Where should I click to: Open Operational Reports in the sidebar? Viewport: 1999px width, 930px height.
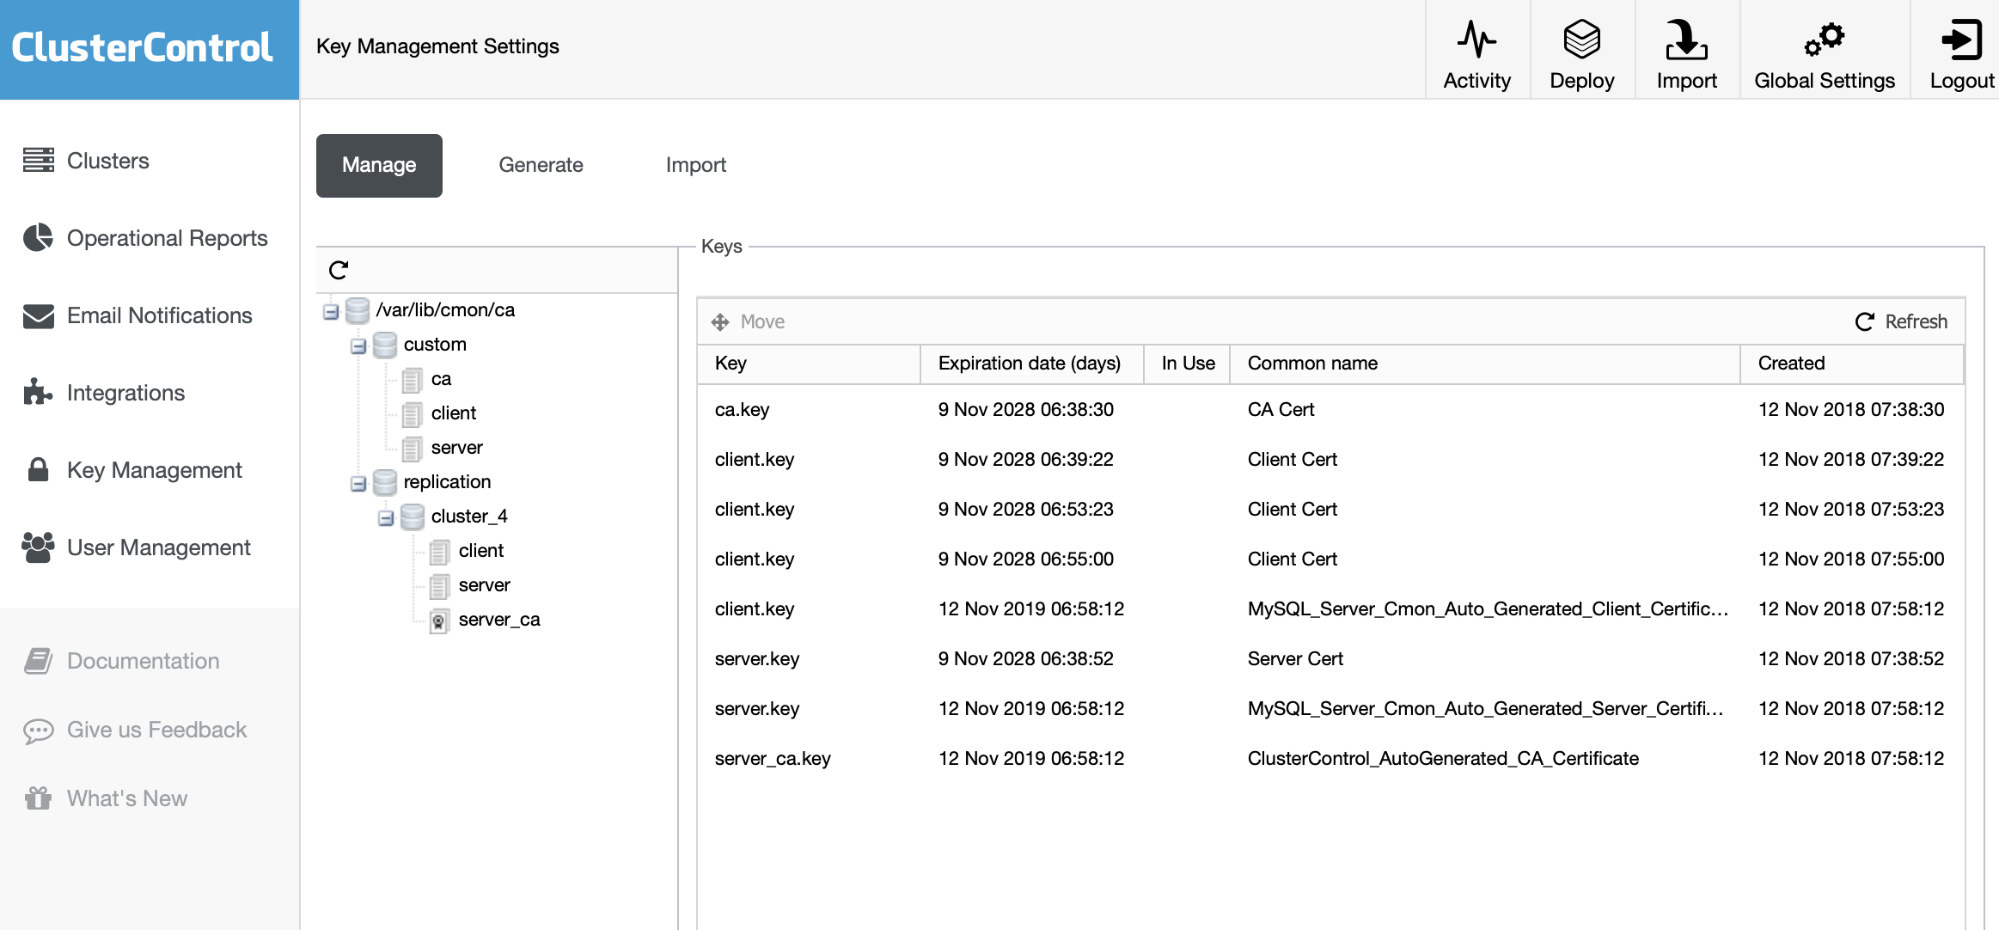coord(167,238)
